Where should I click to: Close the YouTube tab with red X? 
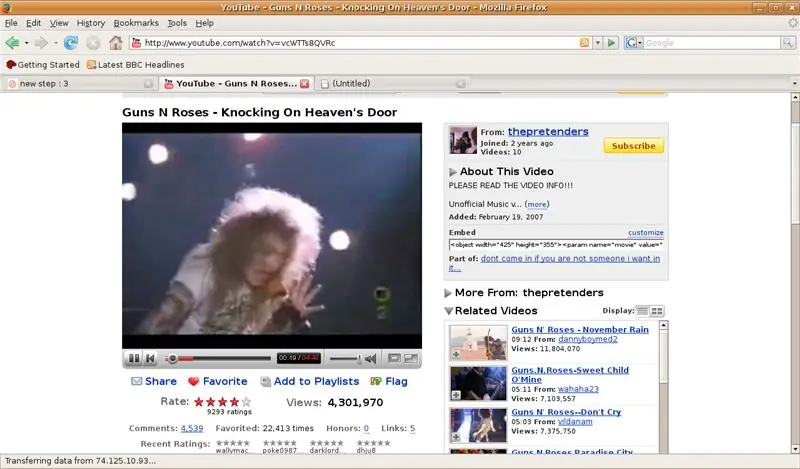click(305, 84)
